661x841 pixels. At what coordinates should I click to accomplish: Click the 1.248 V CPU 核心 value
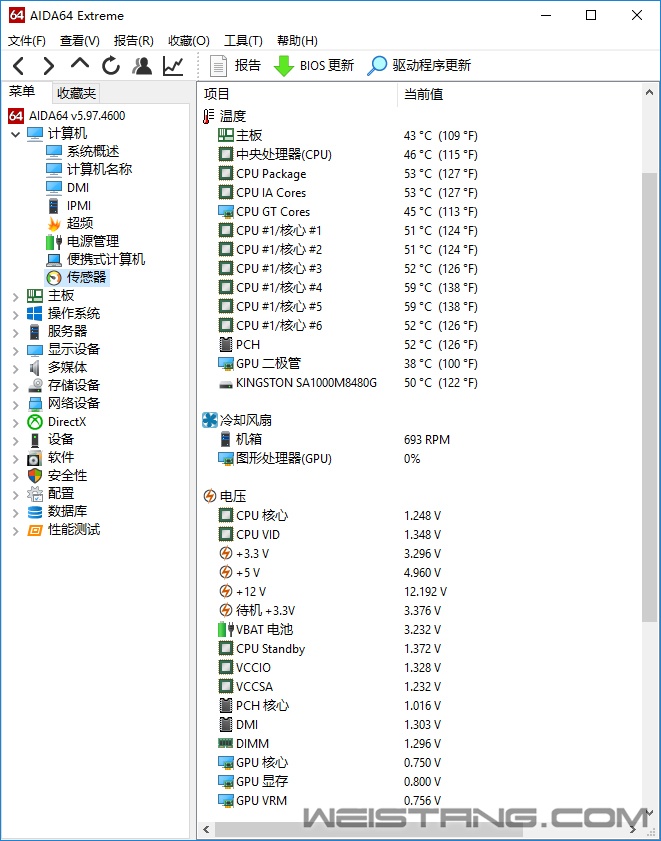coord(422,516)
